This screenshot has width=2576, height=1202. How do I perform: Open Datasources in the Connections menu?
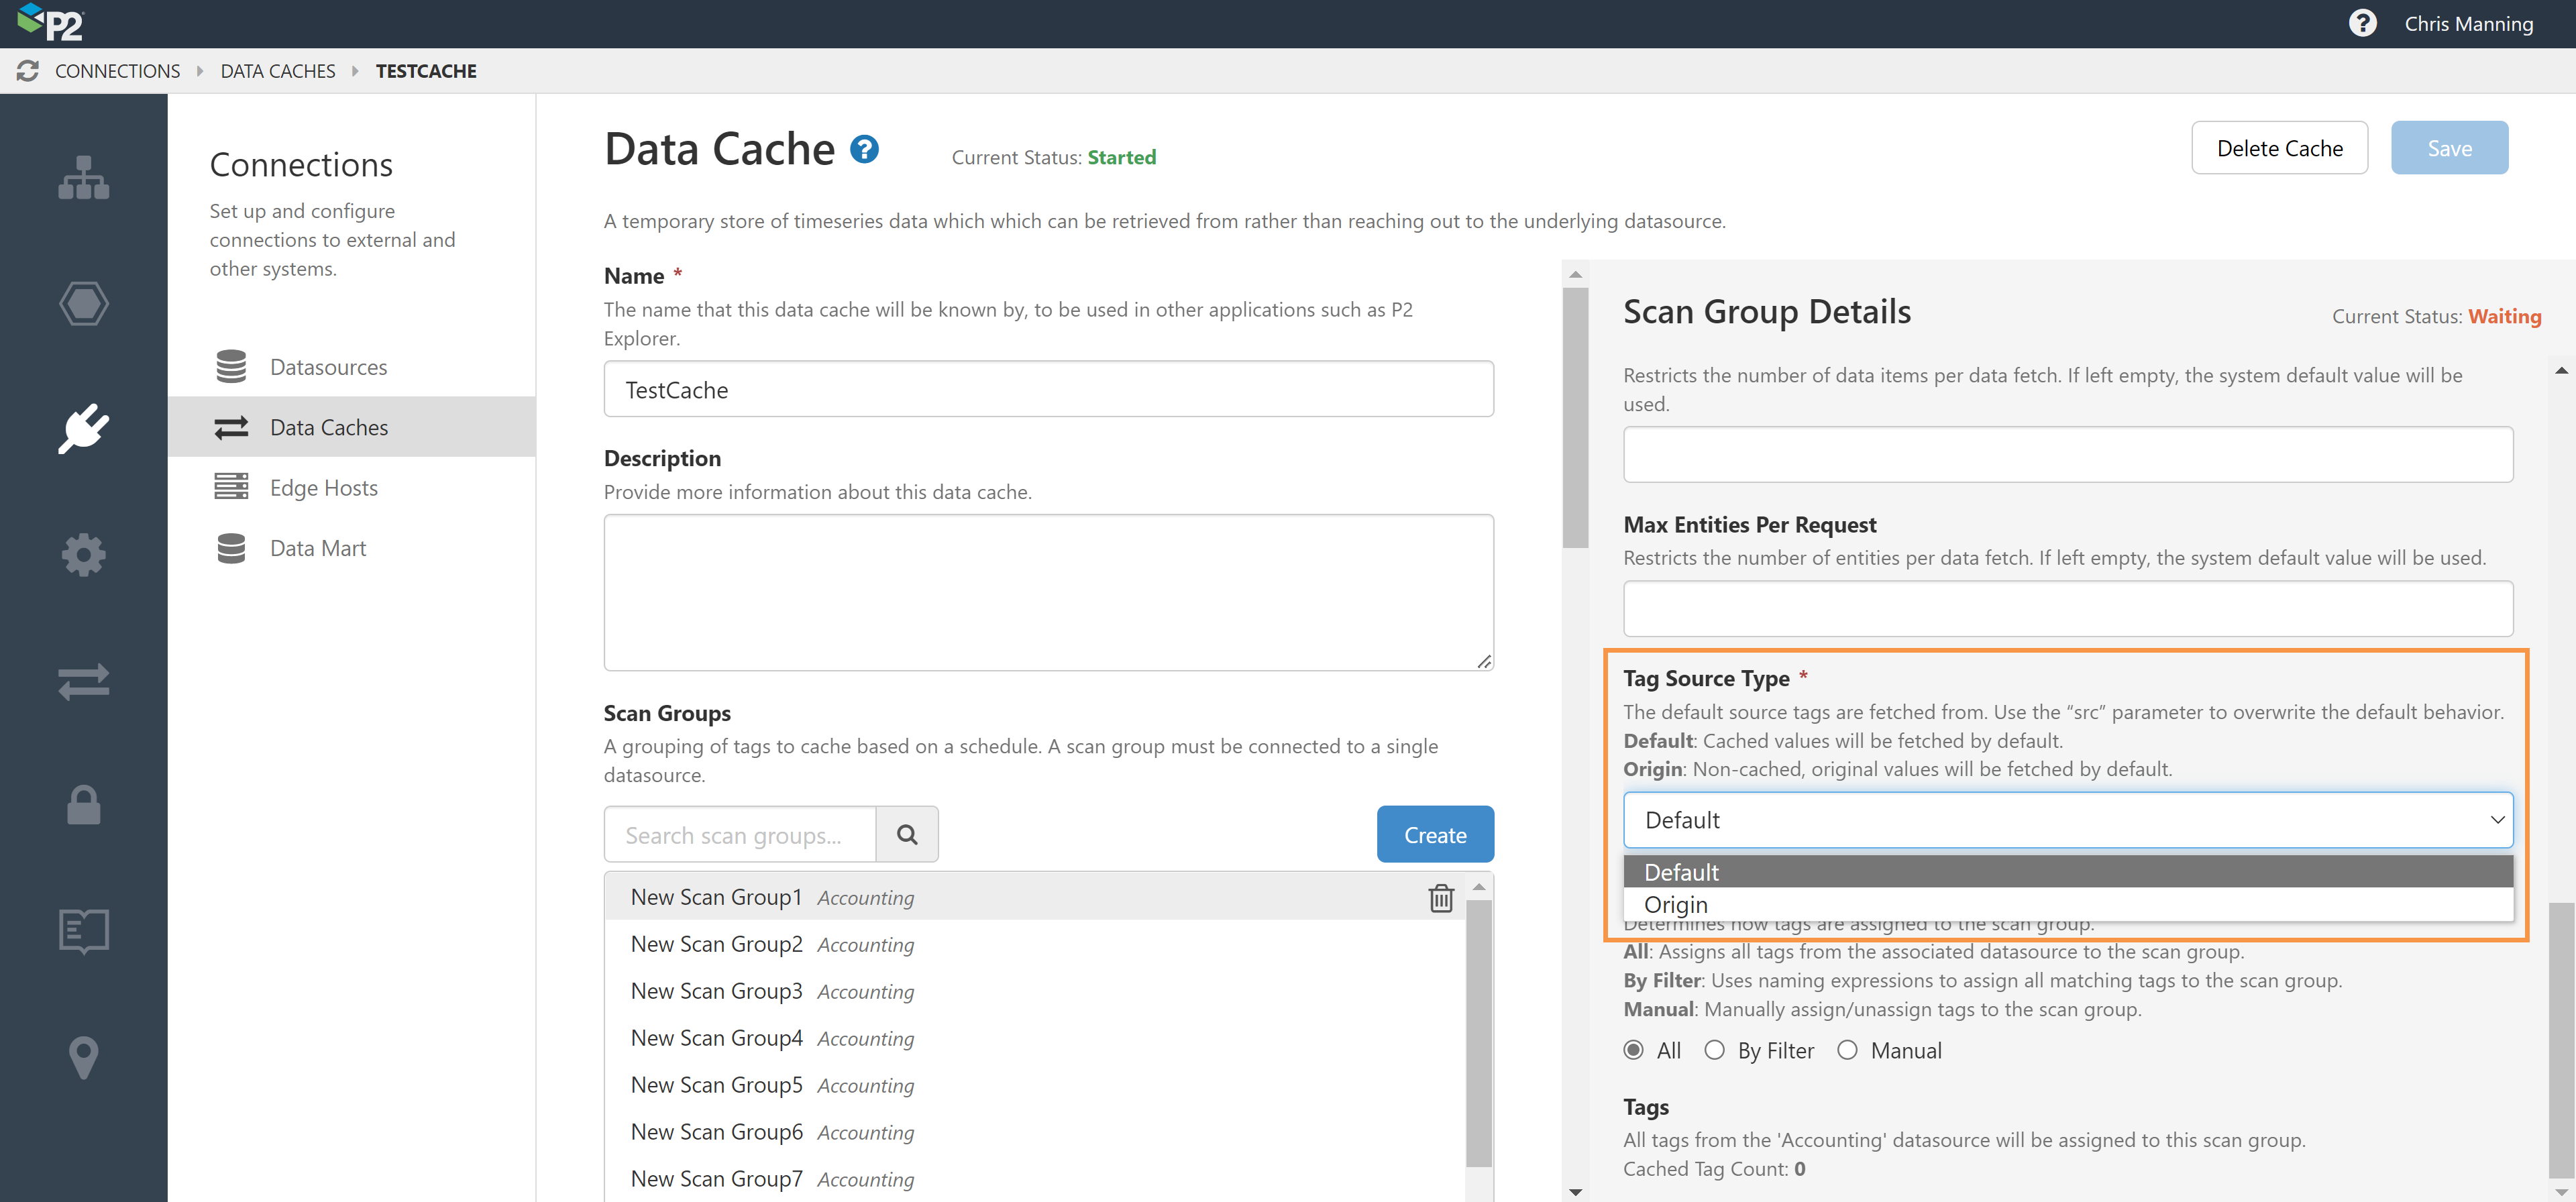(328, 367)
